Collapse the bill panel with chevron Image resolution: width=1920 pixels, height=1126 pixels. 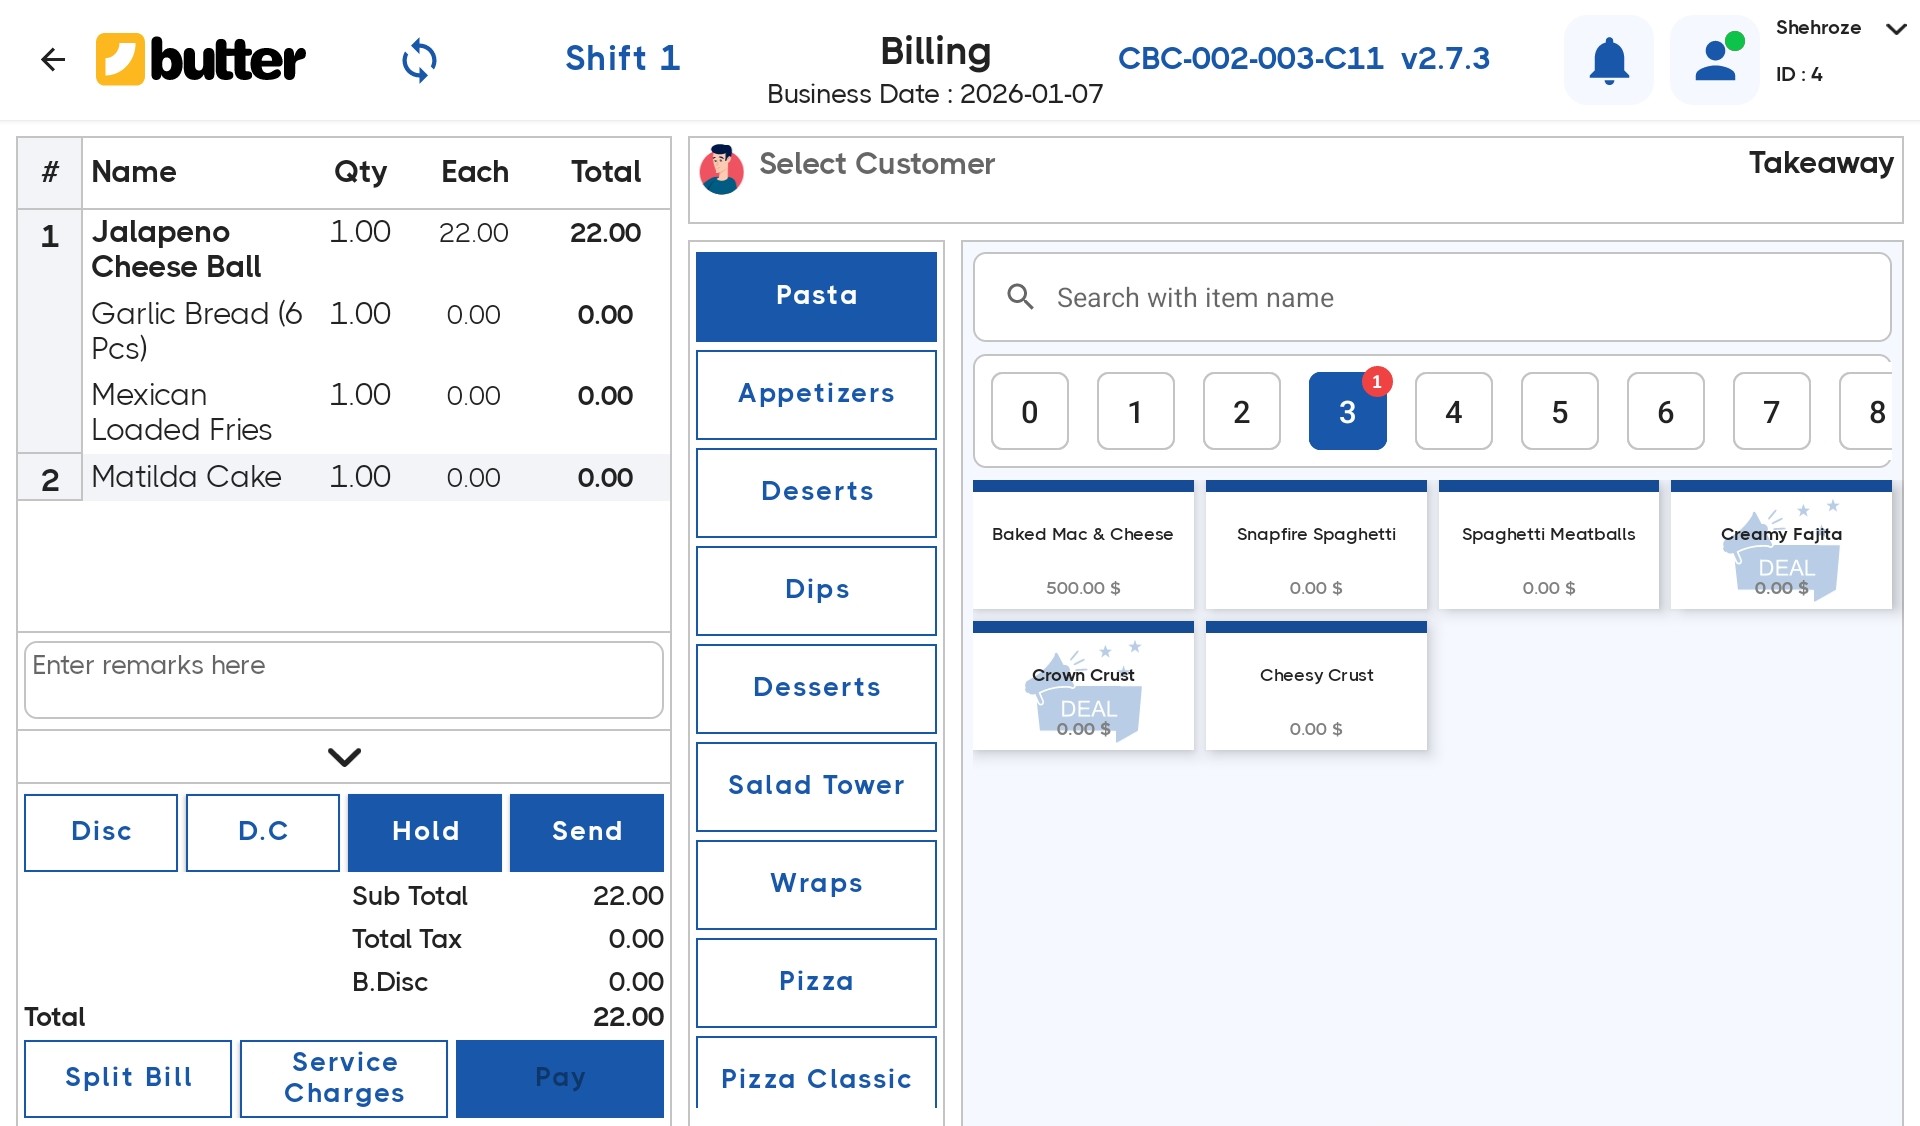point(344,757)
